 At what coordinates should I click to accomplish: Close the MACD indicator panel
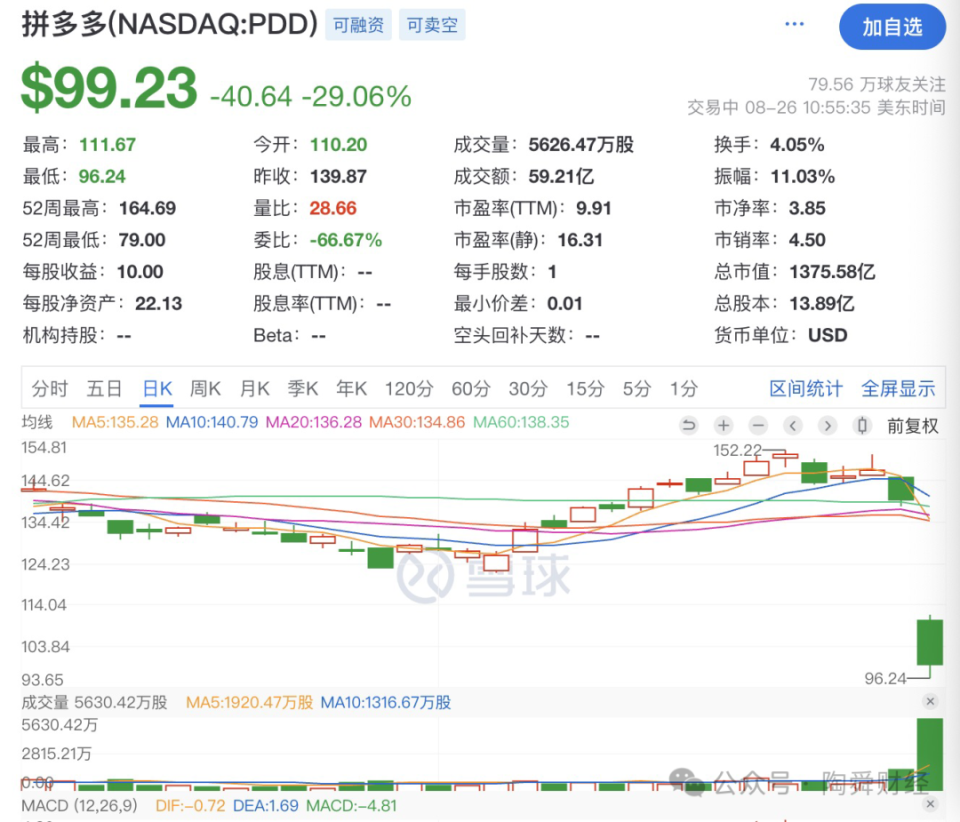tap(930, 804)
